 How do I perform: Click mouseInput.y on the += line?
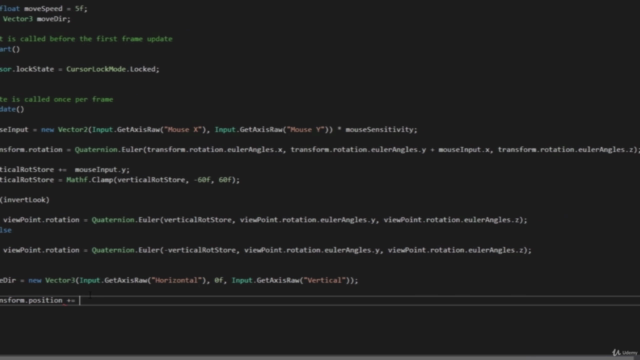point(100,169)
